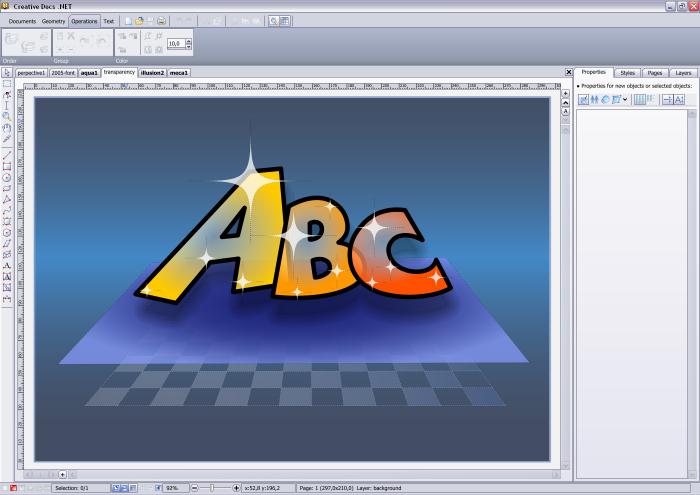Screen dimensions: 700x495
Task: Select the arrow selection tool beside document tabs
Action: (7, 72)
